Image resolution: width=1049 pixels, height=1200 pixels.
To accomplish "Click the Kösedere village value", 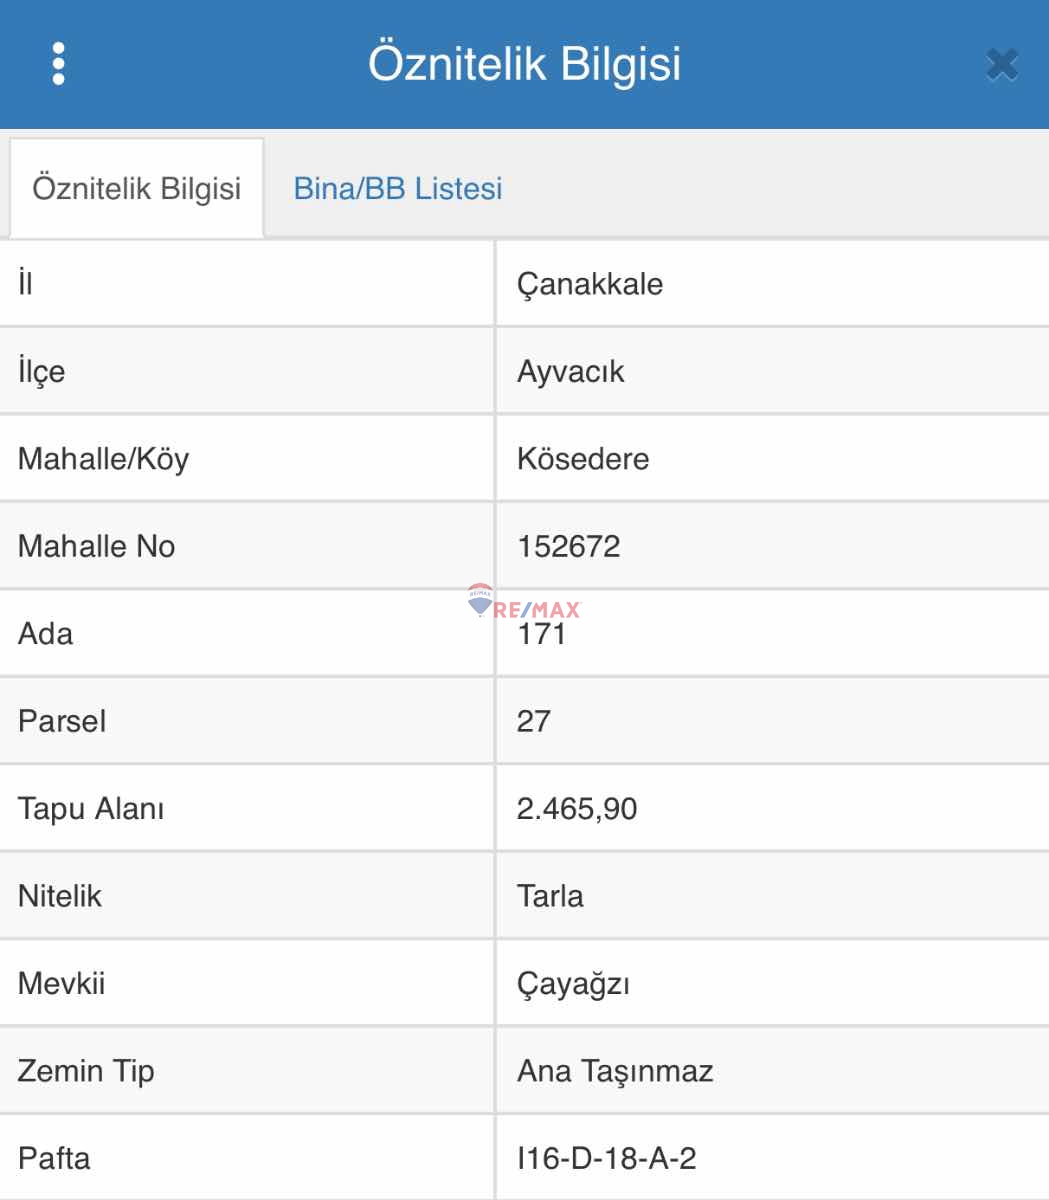I will 583,459.
